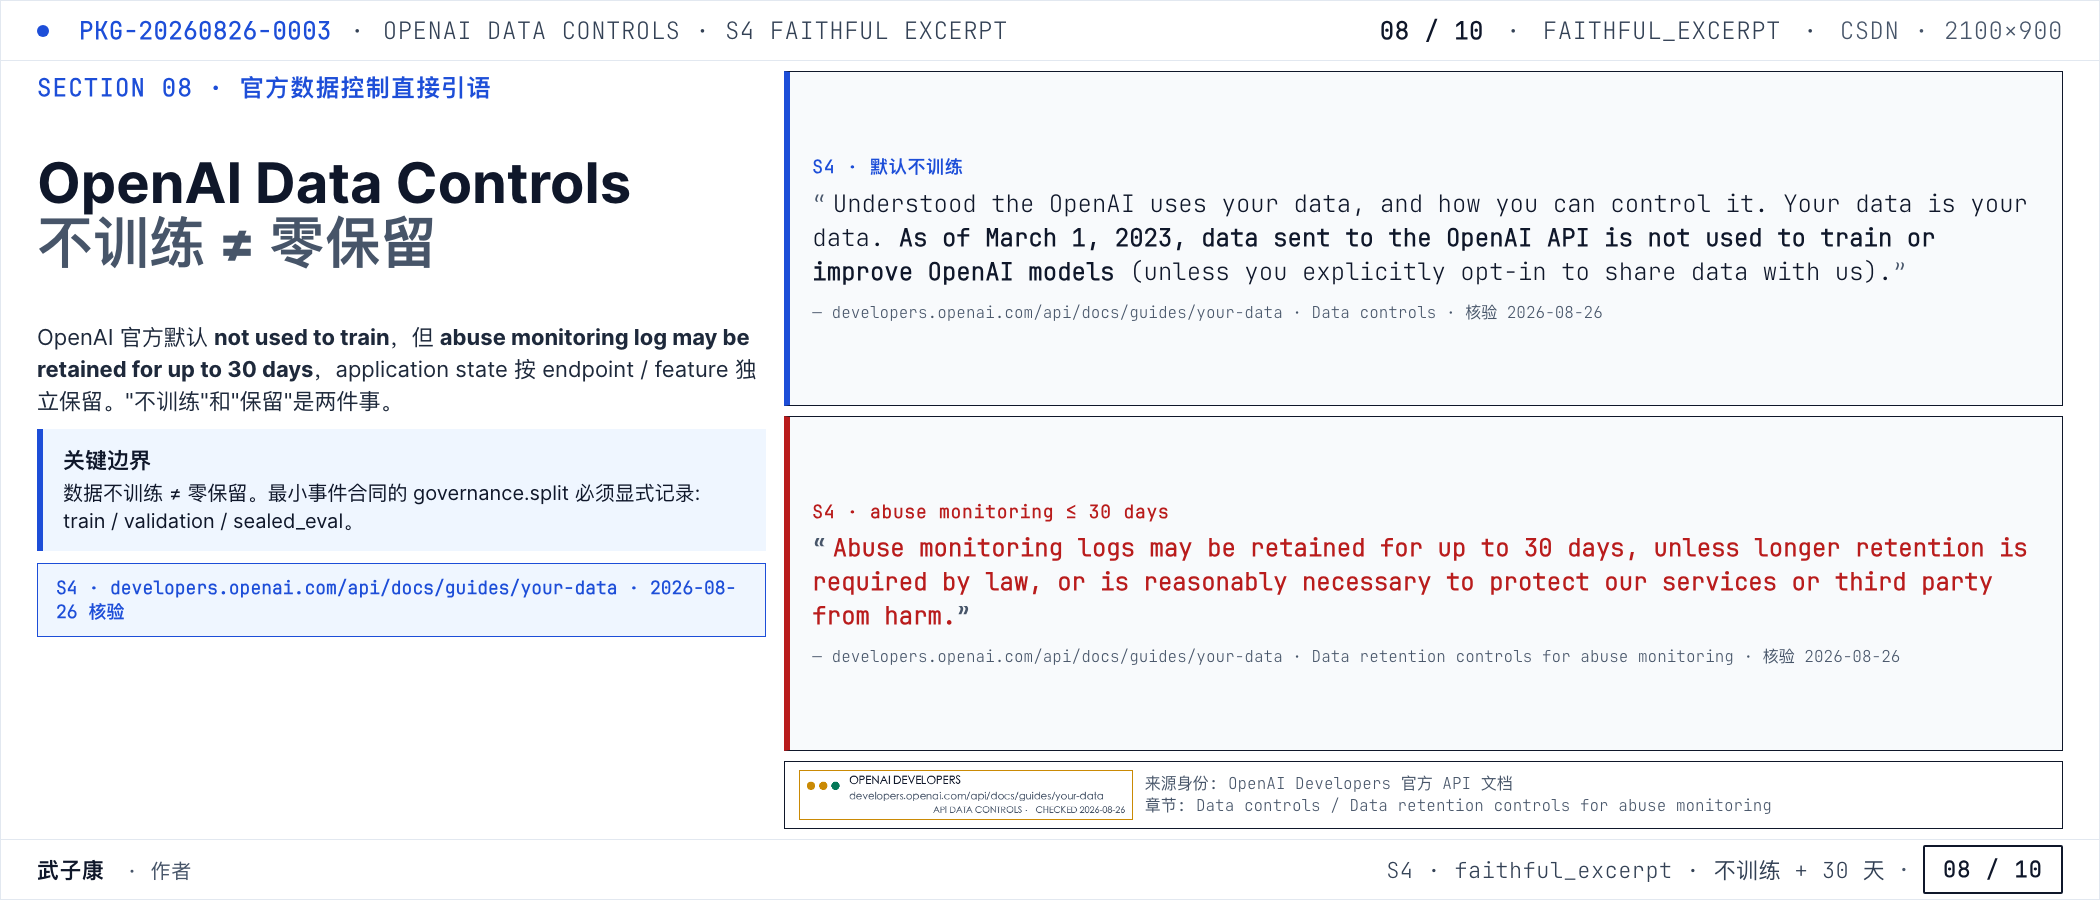Click the footer '不训练 + 30 天' text

[x=1799, y=870]
